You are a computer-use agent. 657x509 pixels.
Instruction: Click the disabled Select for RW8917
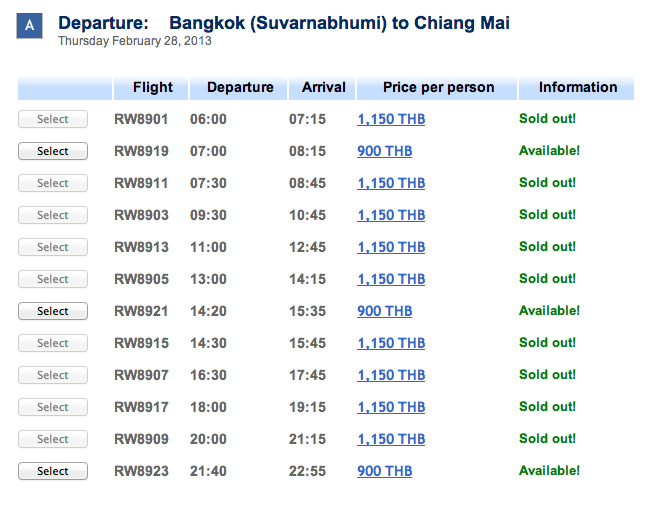[53, 407]
